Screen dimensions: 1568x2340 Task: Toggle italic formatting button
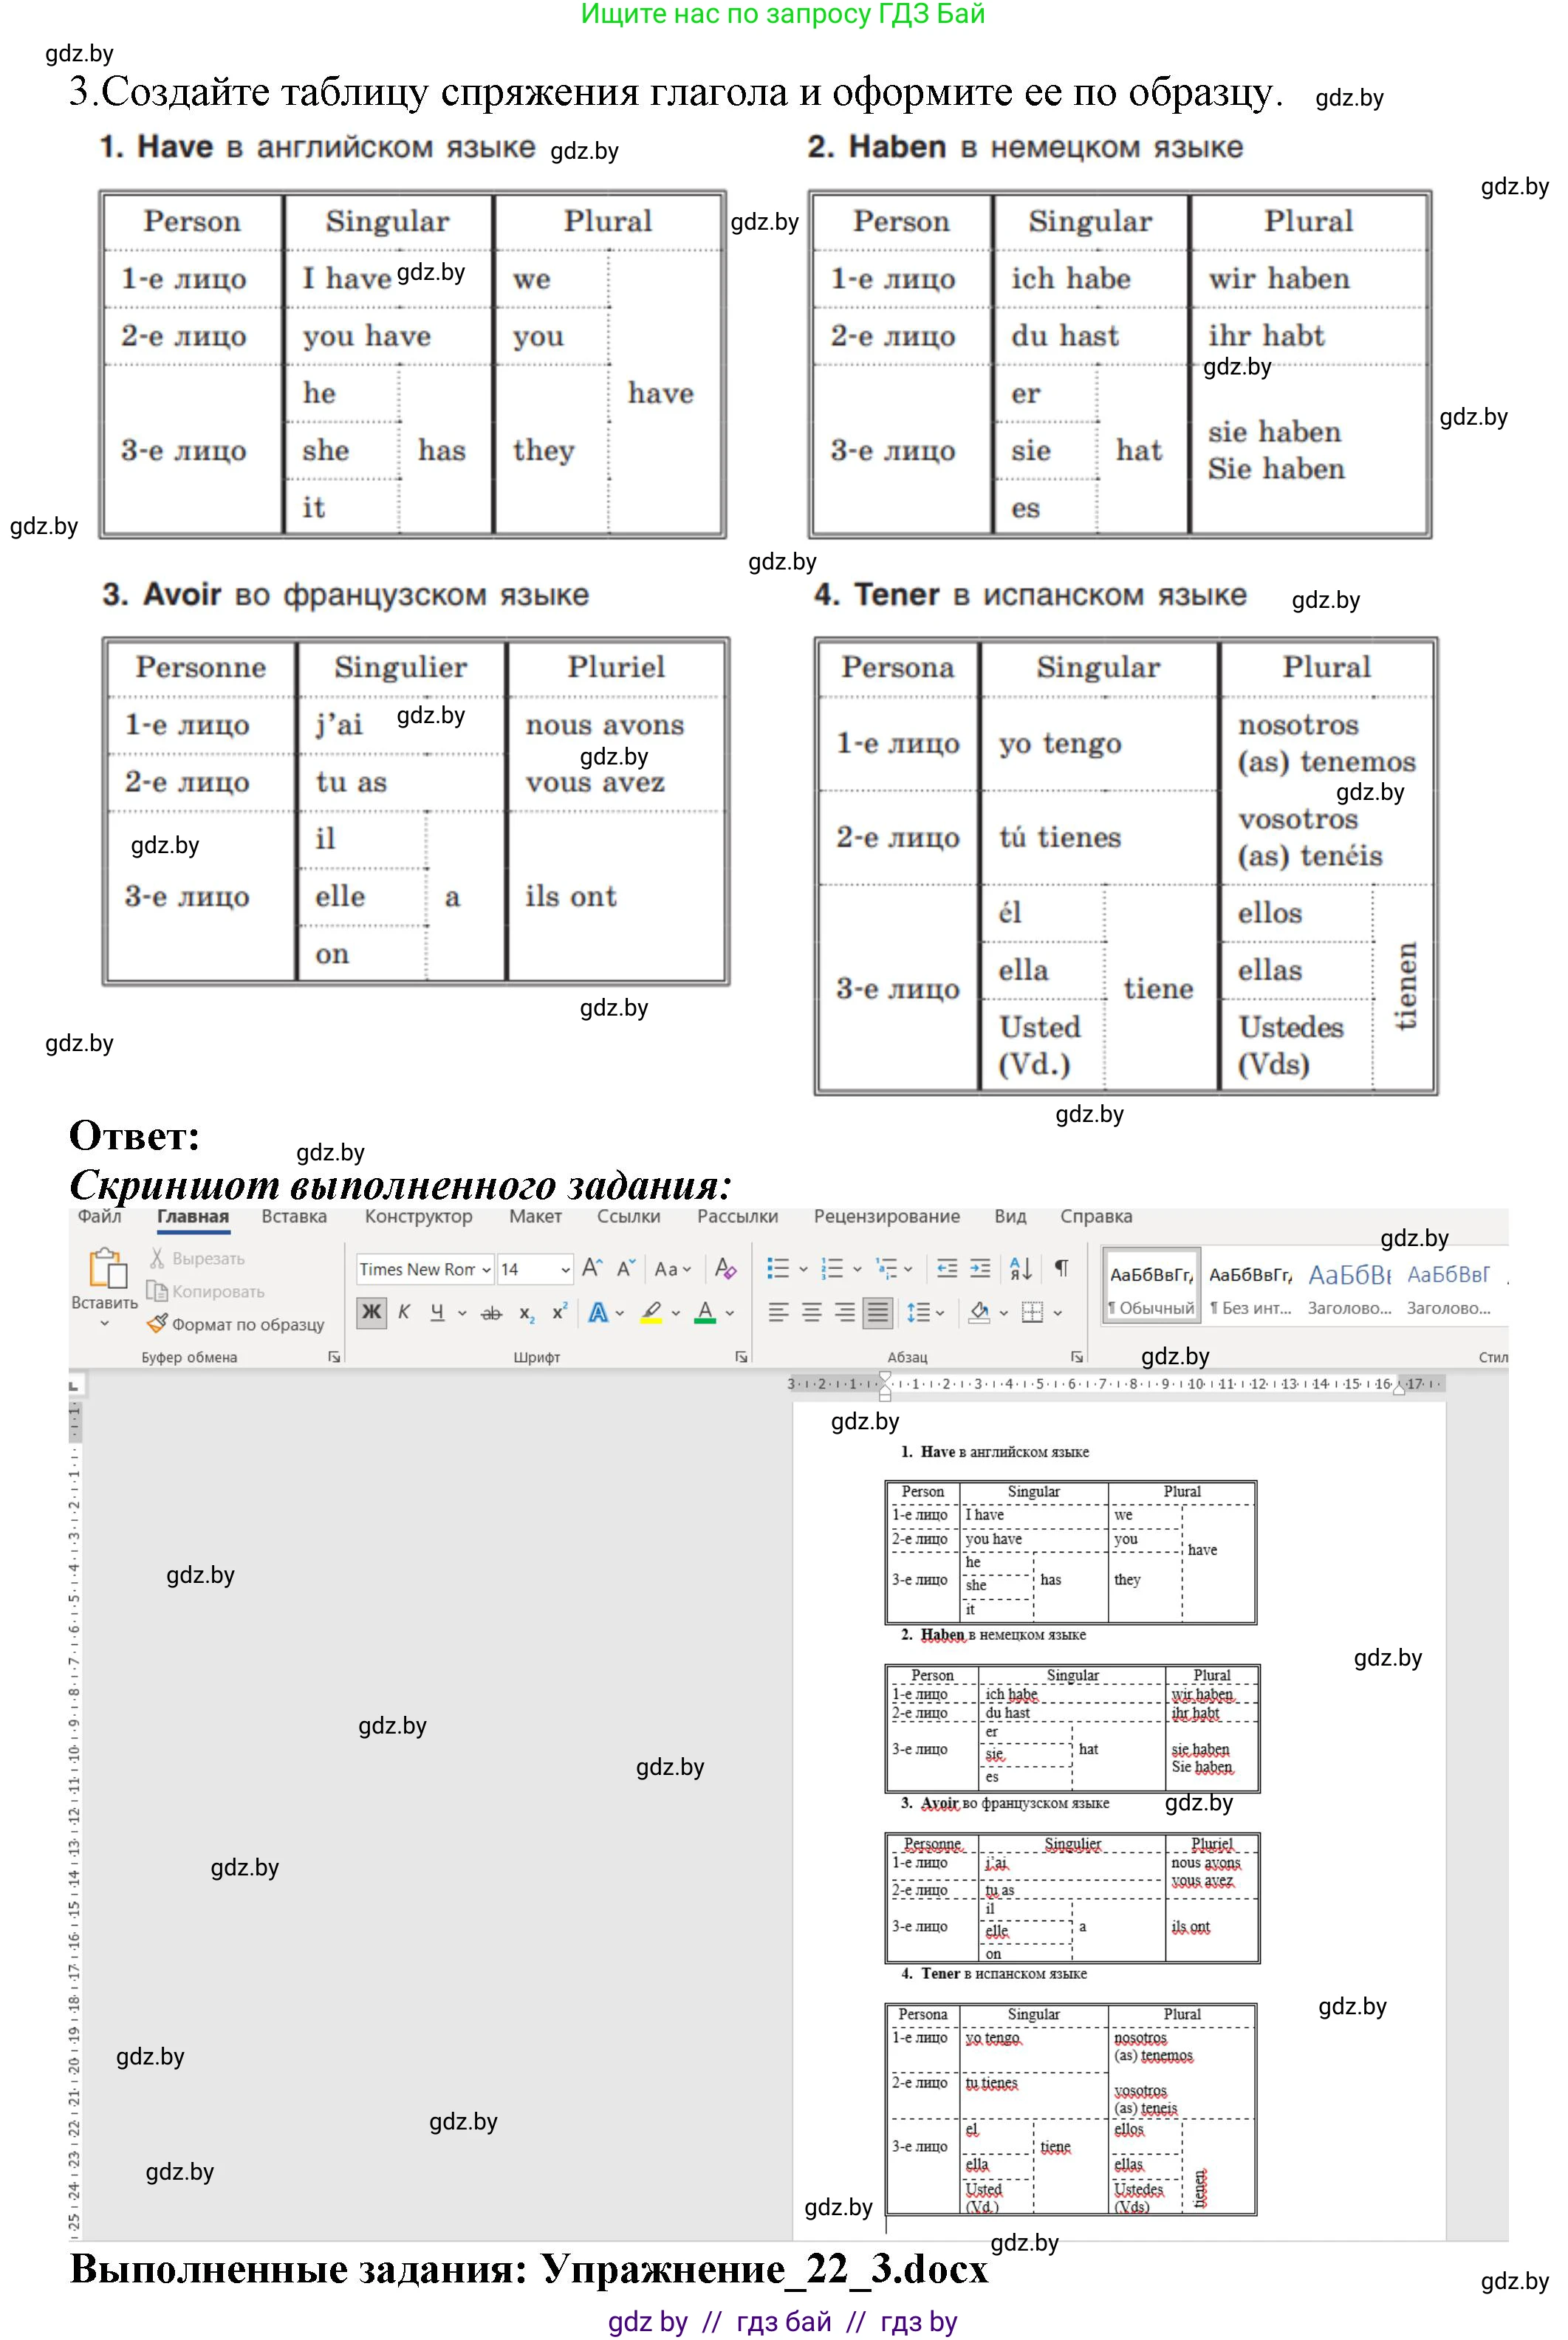pos(404,1312)
